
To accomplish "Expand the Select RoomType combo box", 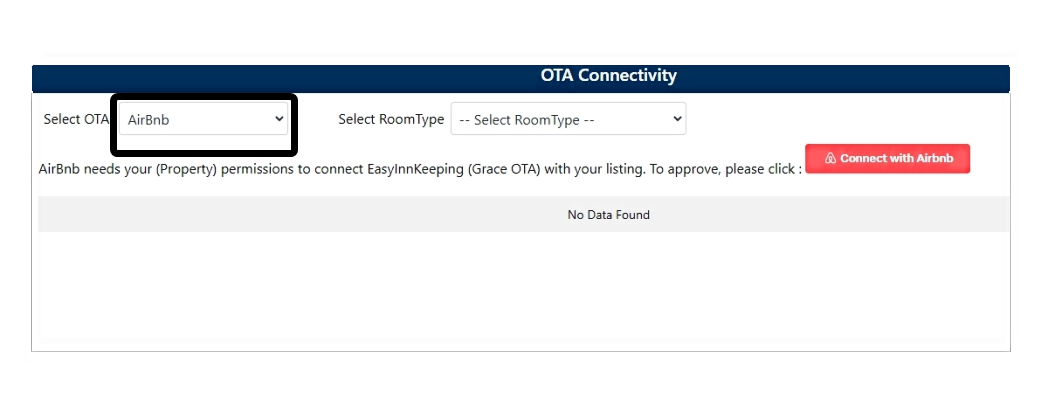I will (568, 120).
